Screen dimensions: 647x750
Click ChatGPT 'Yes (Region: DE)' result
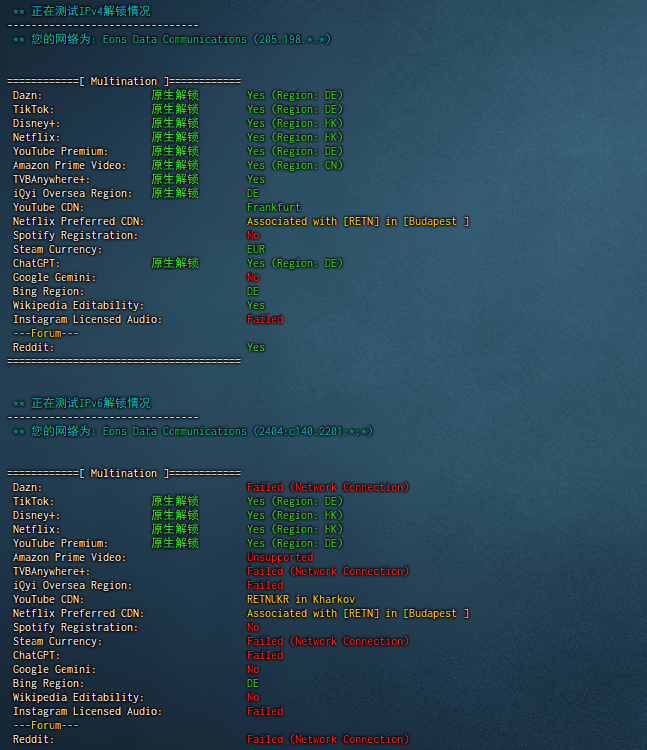tap(295, 264)
